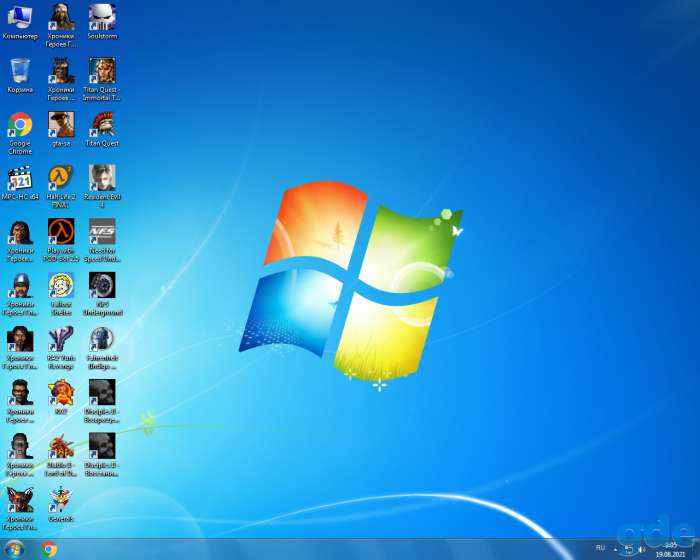
Task: Select the NFS Underground wheel icon
Action: coord(102,294)
